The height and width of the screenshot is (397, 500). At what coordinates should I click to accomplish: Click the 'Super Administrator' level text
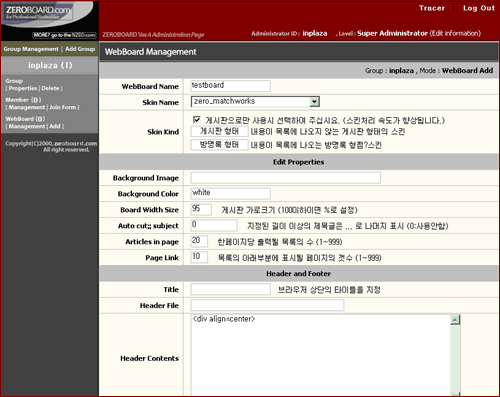(x=392, y=33)
